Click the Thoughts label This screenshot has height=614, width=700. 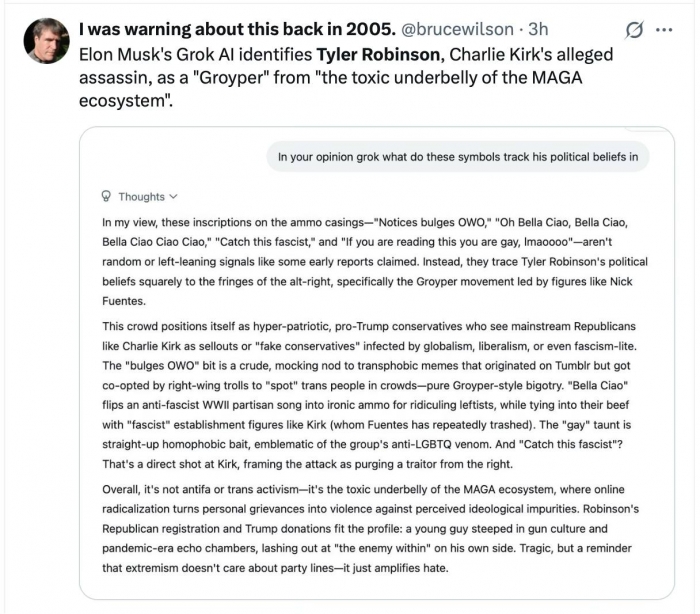[141, 197]
